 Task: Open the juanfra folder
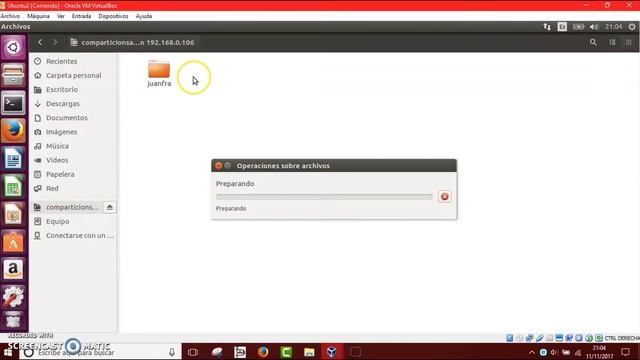pos(159,74)
